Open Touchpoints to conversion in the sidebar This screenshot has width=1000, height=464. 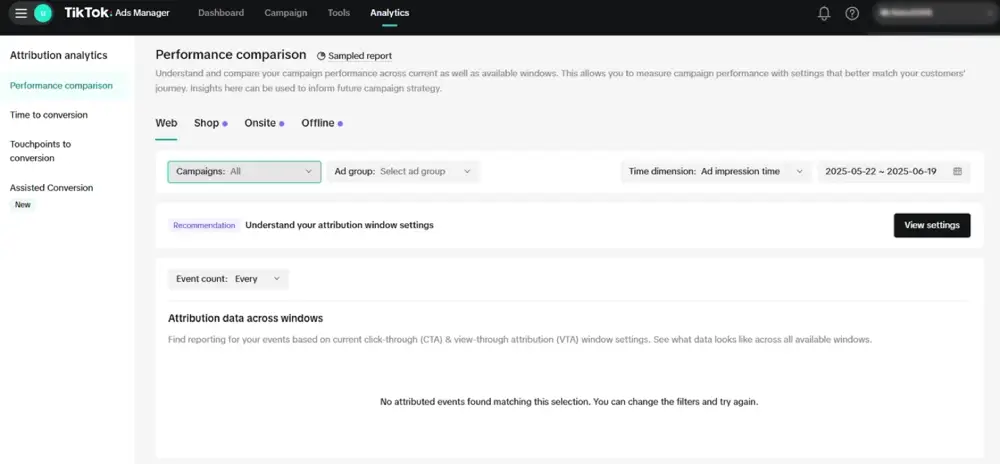tap(40, 151)
